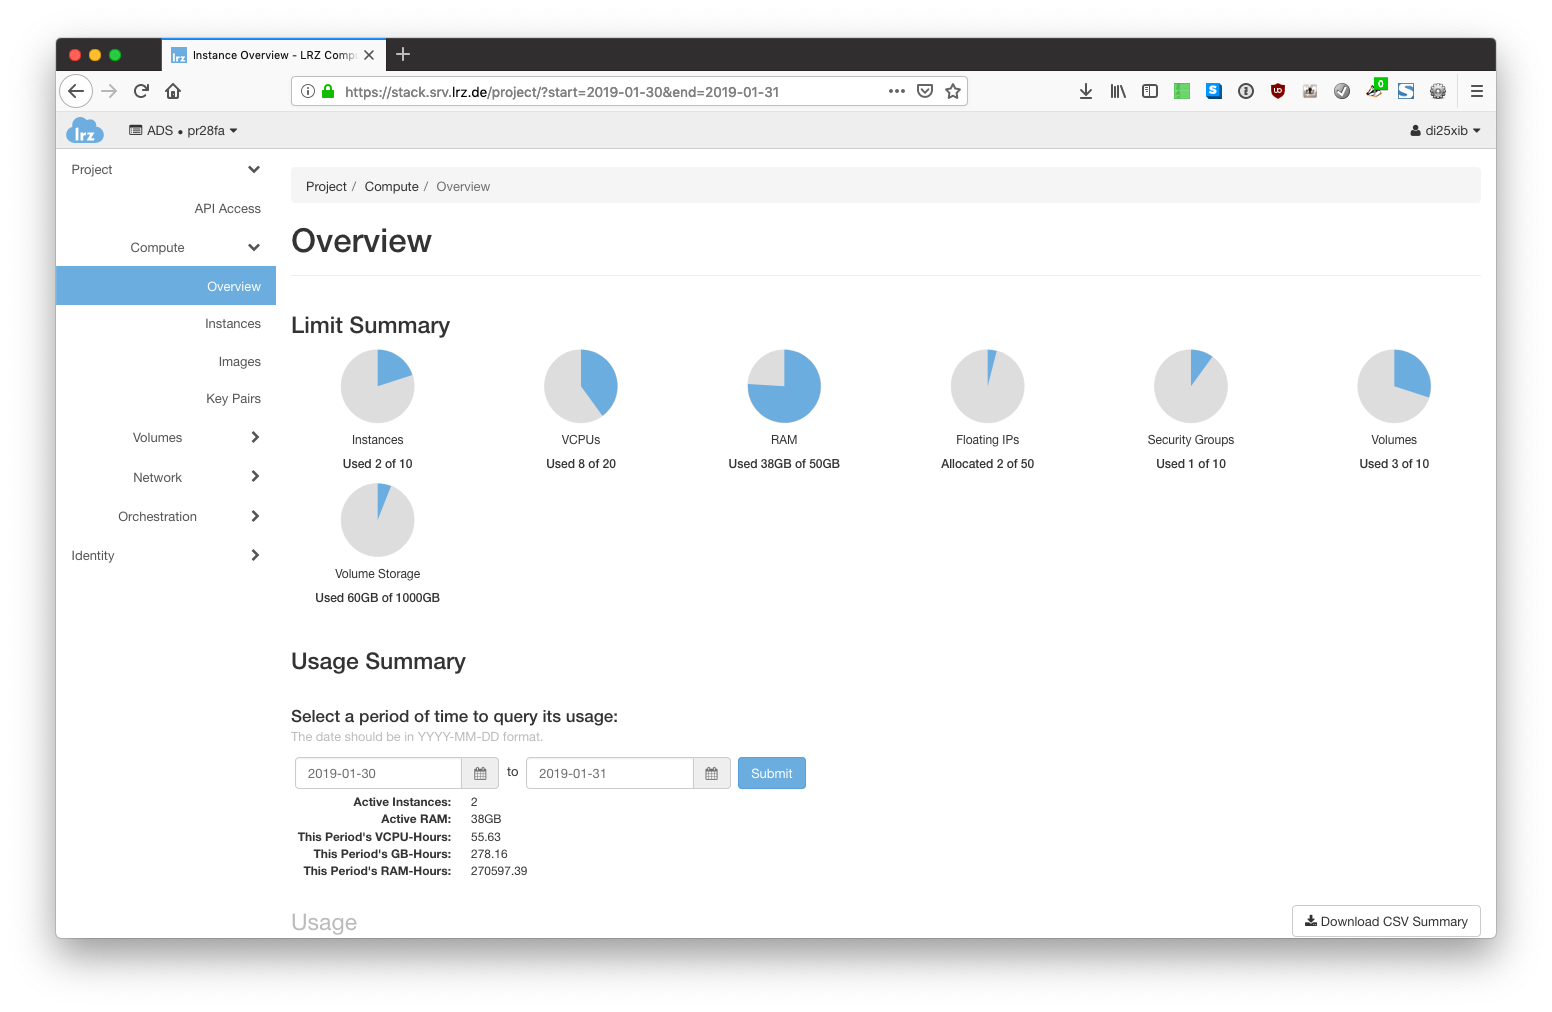
Task: Open the end date calendar picker
Action: (x=711, y=774)
